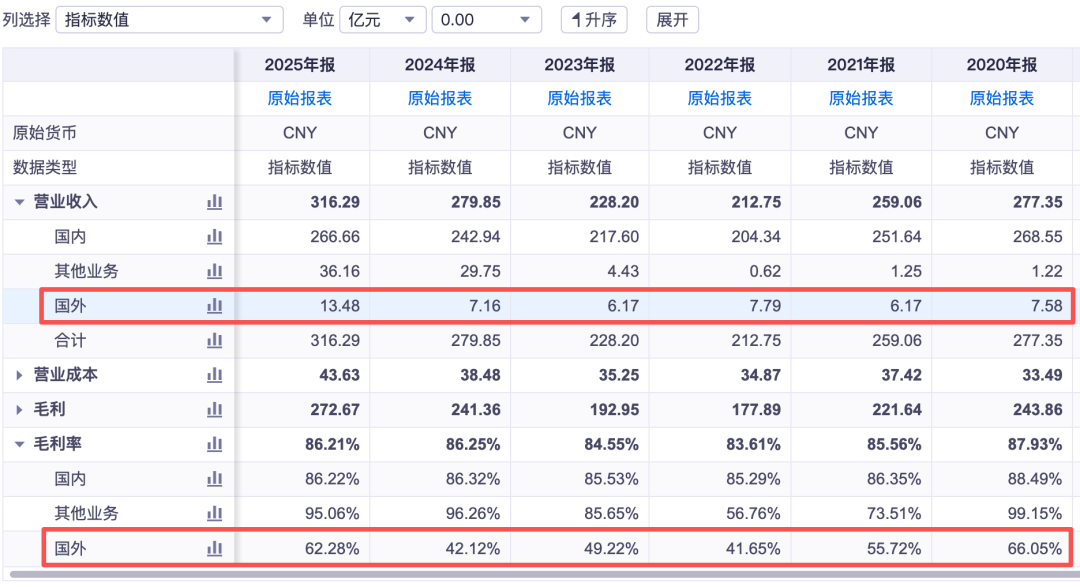Open 原始报表 link under 2022年报
The image size is (1080, 587).
pyautogui.click(x=720, y=98)
